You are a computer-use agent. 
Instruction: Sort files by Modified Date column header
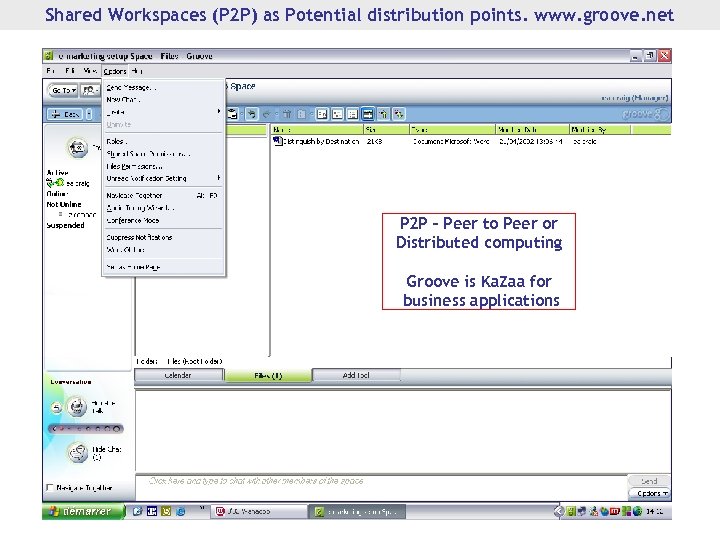tap(533, 129)
